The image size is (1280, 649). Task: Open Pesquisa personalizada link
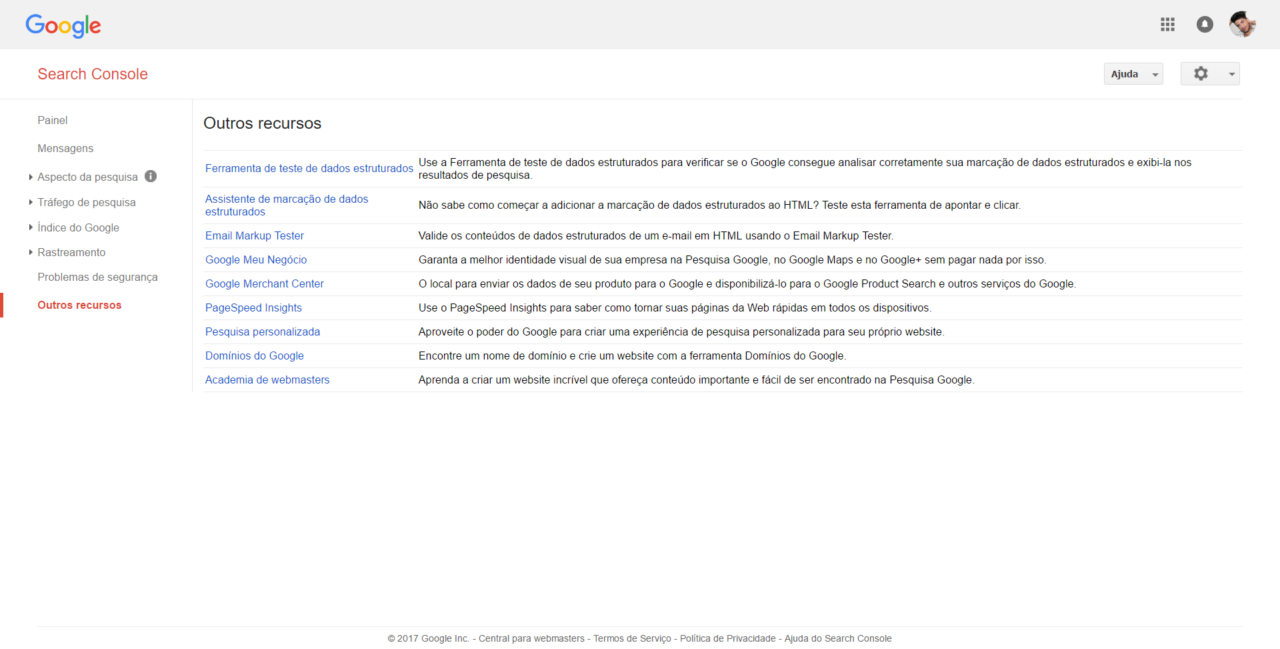tap(262, 332)
